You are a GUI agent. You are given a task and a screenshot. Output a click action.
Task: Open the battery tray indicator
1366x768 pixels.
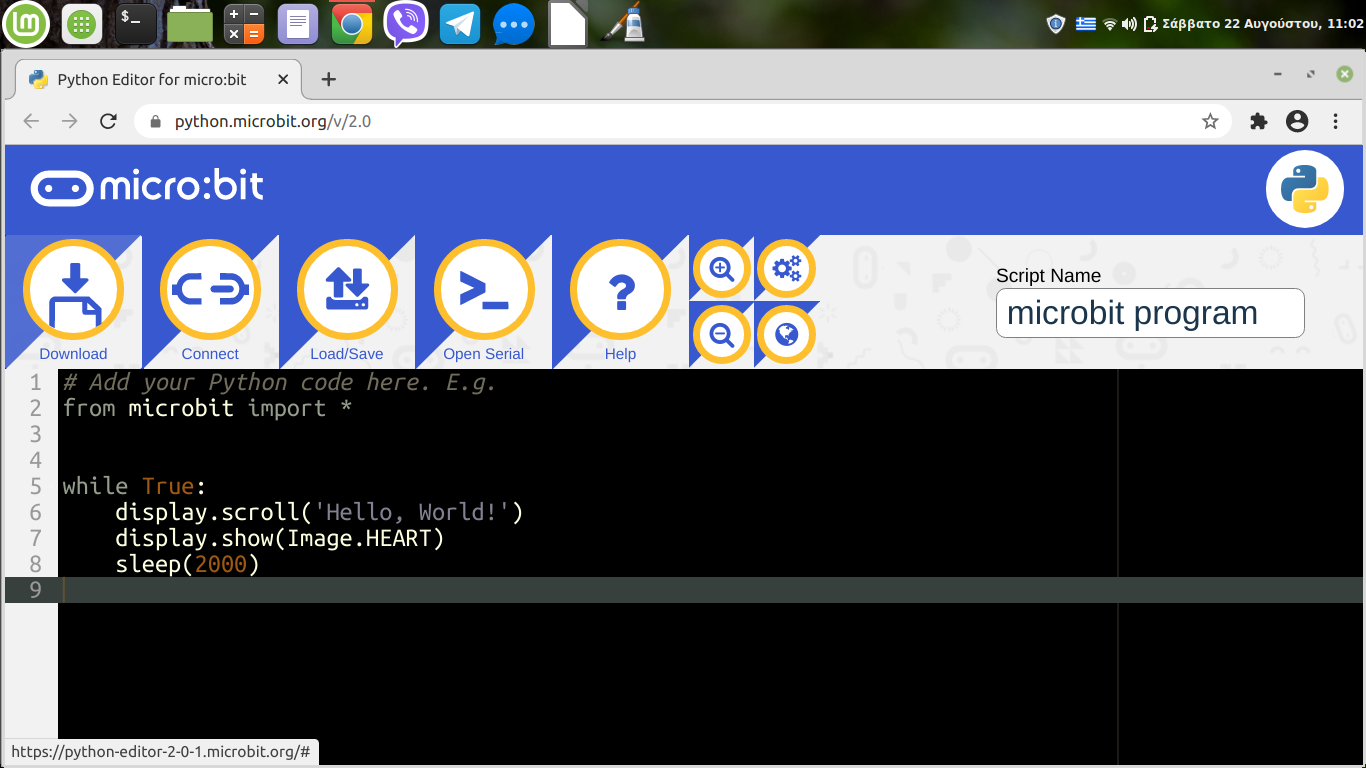[x=1150, y=23]
